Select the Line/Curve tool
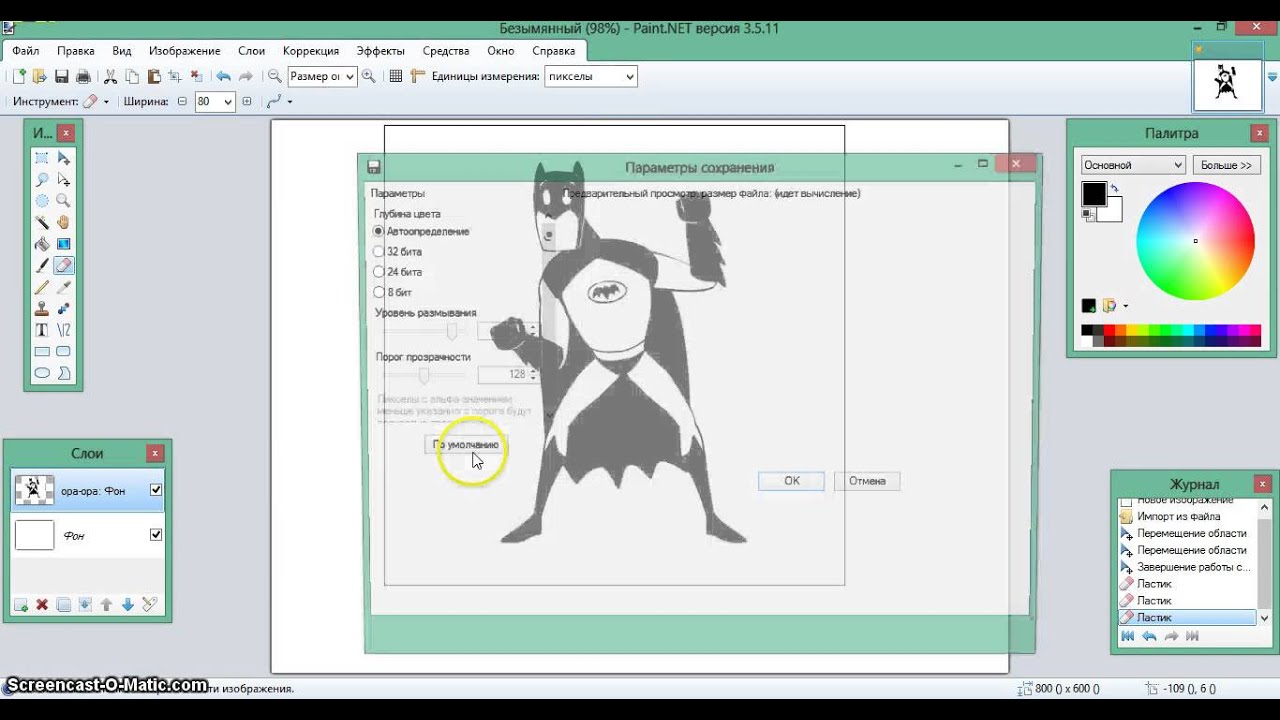1280x720 pixels. coord(64,330)
